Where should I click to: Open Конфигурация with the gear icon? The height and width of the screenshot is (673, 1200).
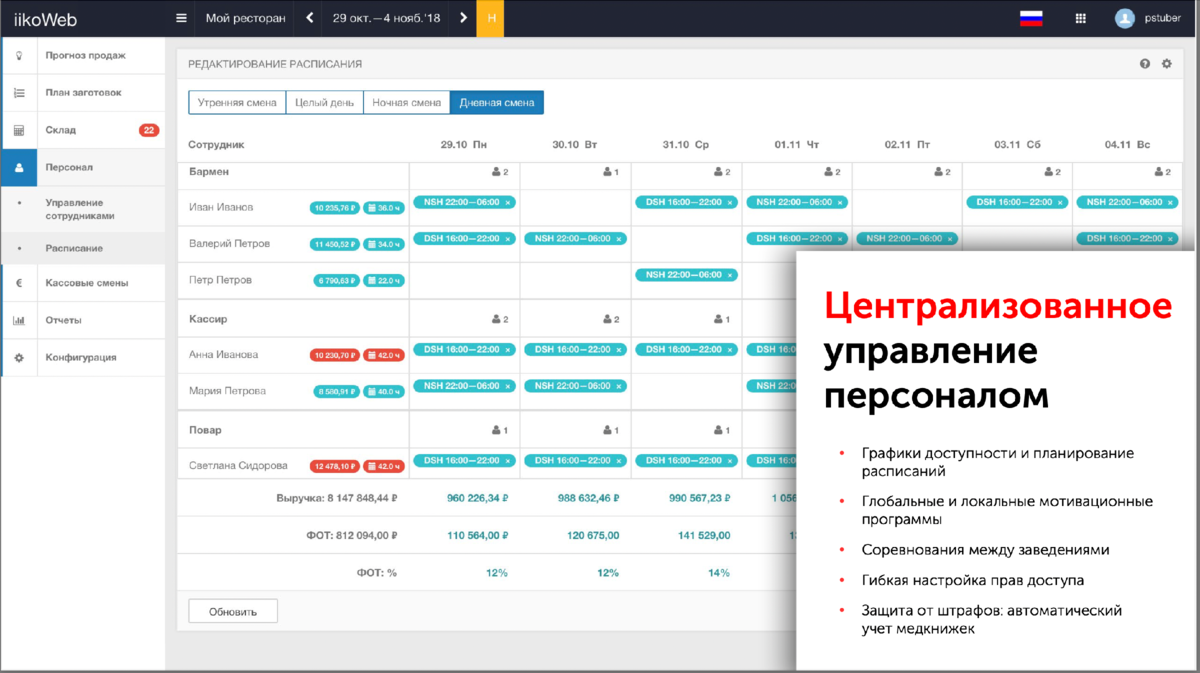[18, 357]
